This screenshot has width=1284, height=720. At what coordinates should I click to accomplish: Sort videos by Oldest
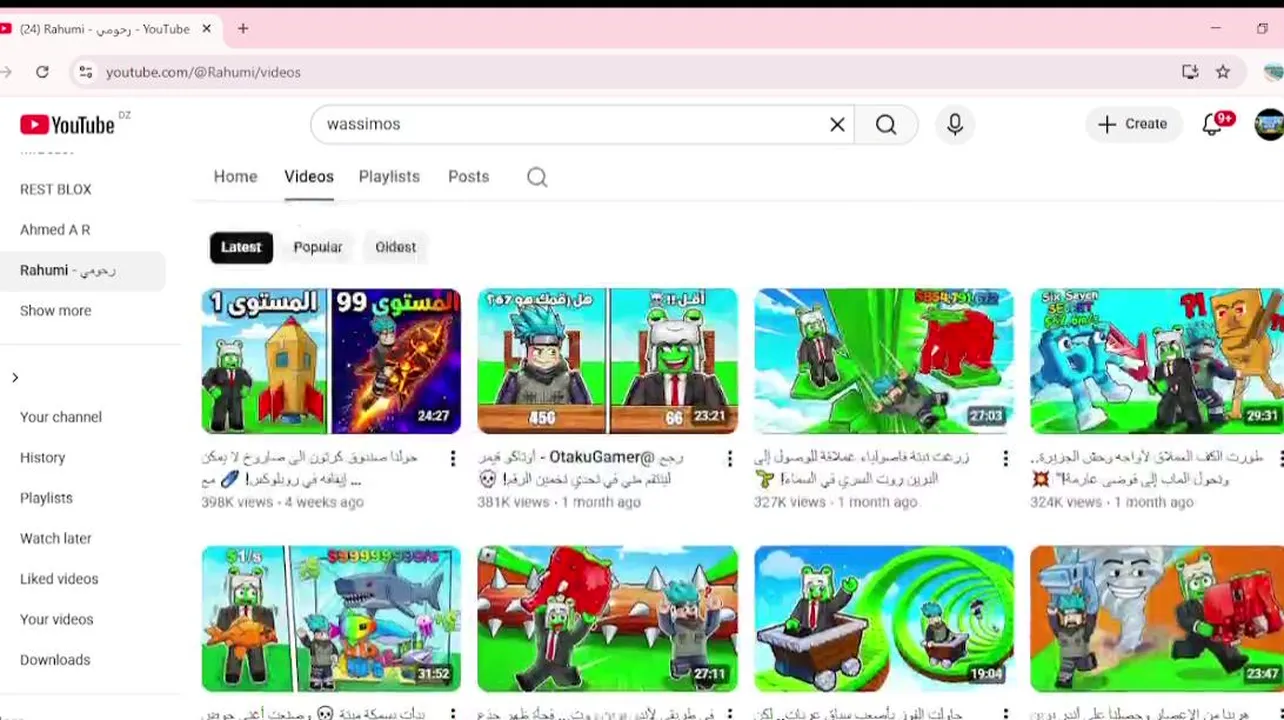pyautogui.click(x=395, y=247)
